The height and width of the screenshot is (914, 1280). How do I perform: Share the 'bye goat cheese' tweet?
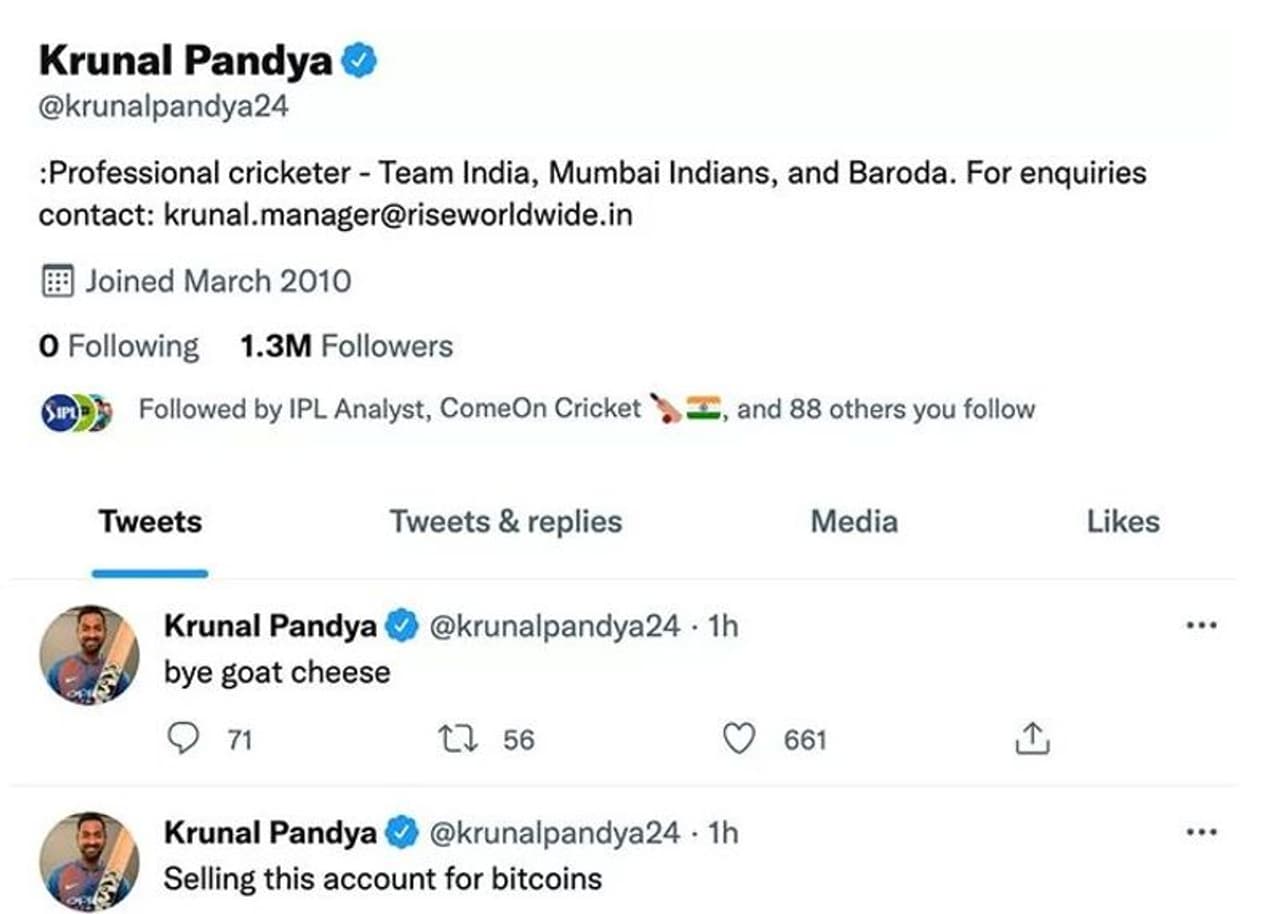coord(1032,739)
